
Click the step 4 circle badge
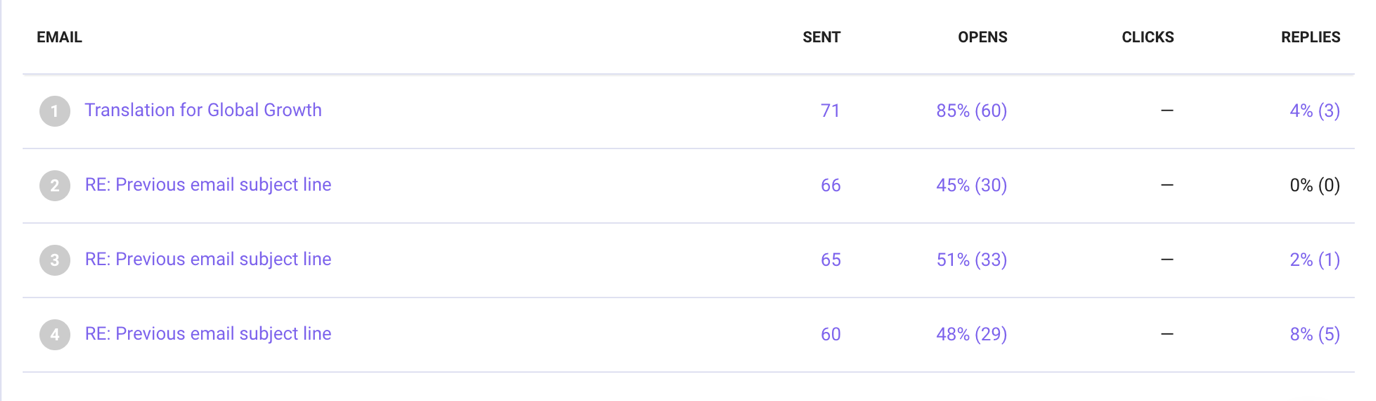55,334
